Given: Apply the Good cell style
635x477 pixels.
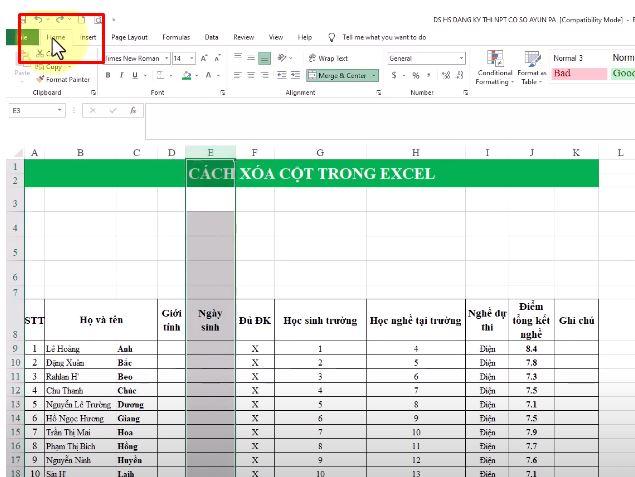Looking at the screenshot, I should click(x=622, y=73).
